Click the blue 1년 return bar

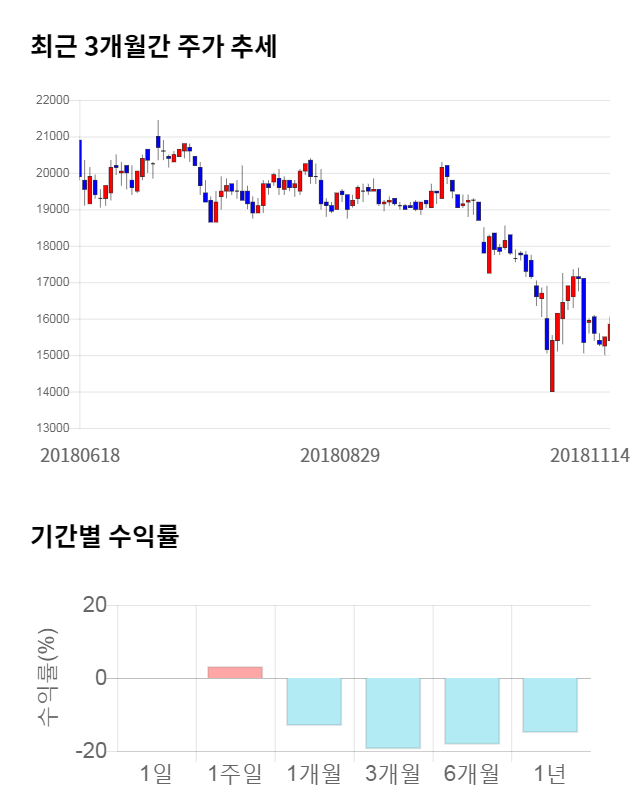pos(550,705)
